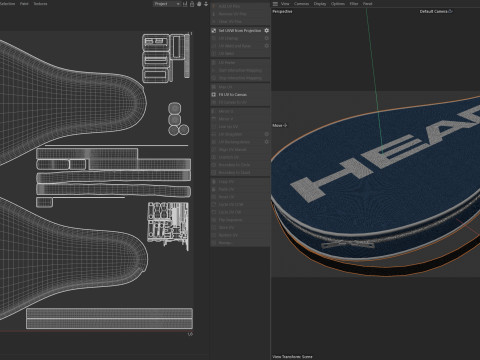This screenshot has height=360, width=480.
Task: Open UV Straighten settings gear
Action: point(266,134)
